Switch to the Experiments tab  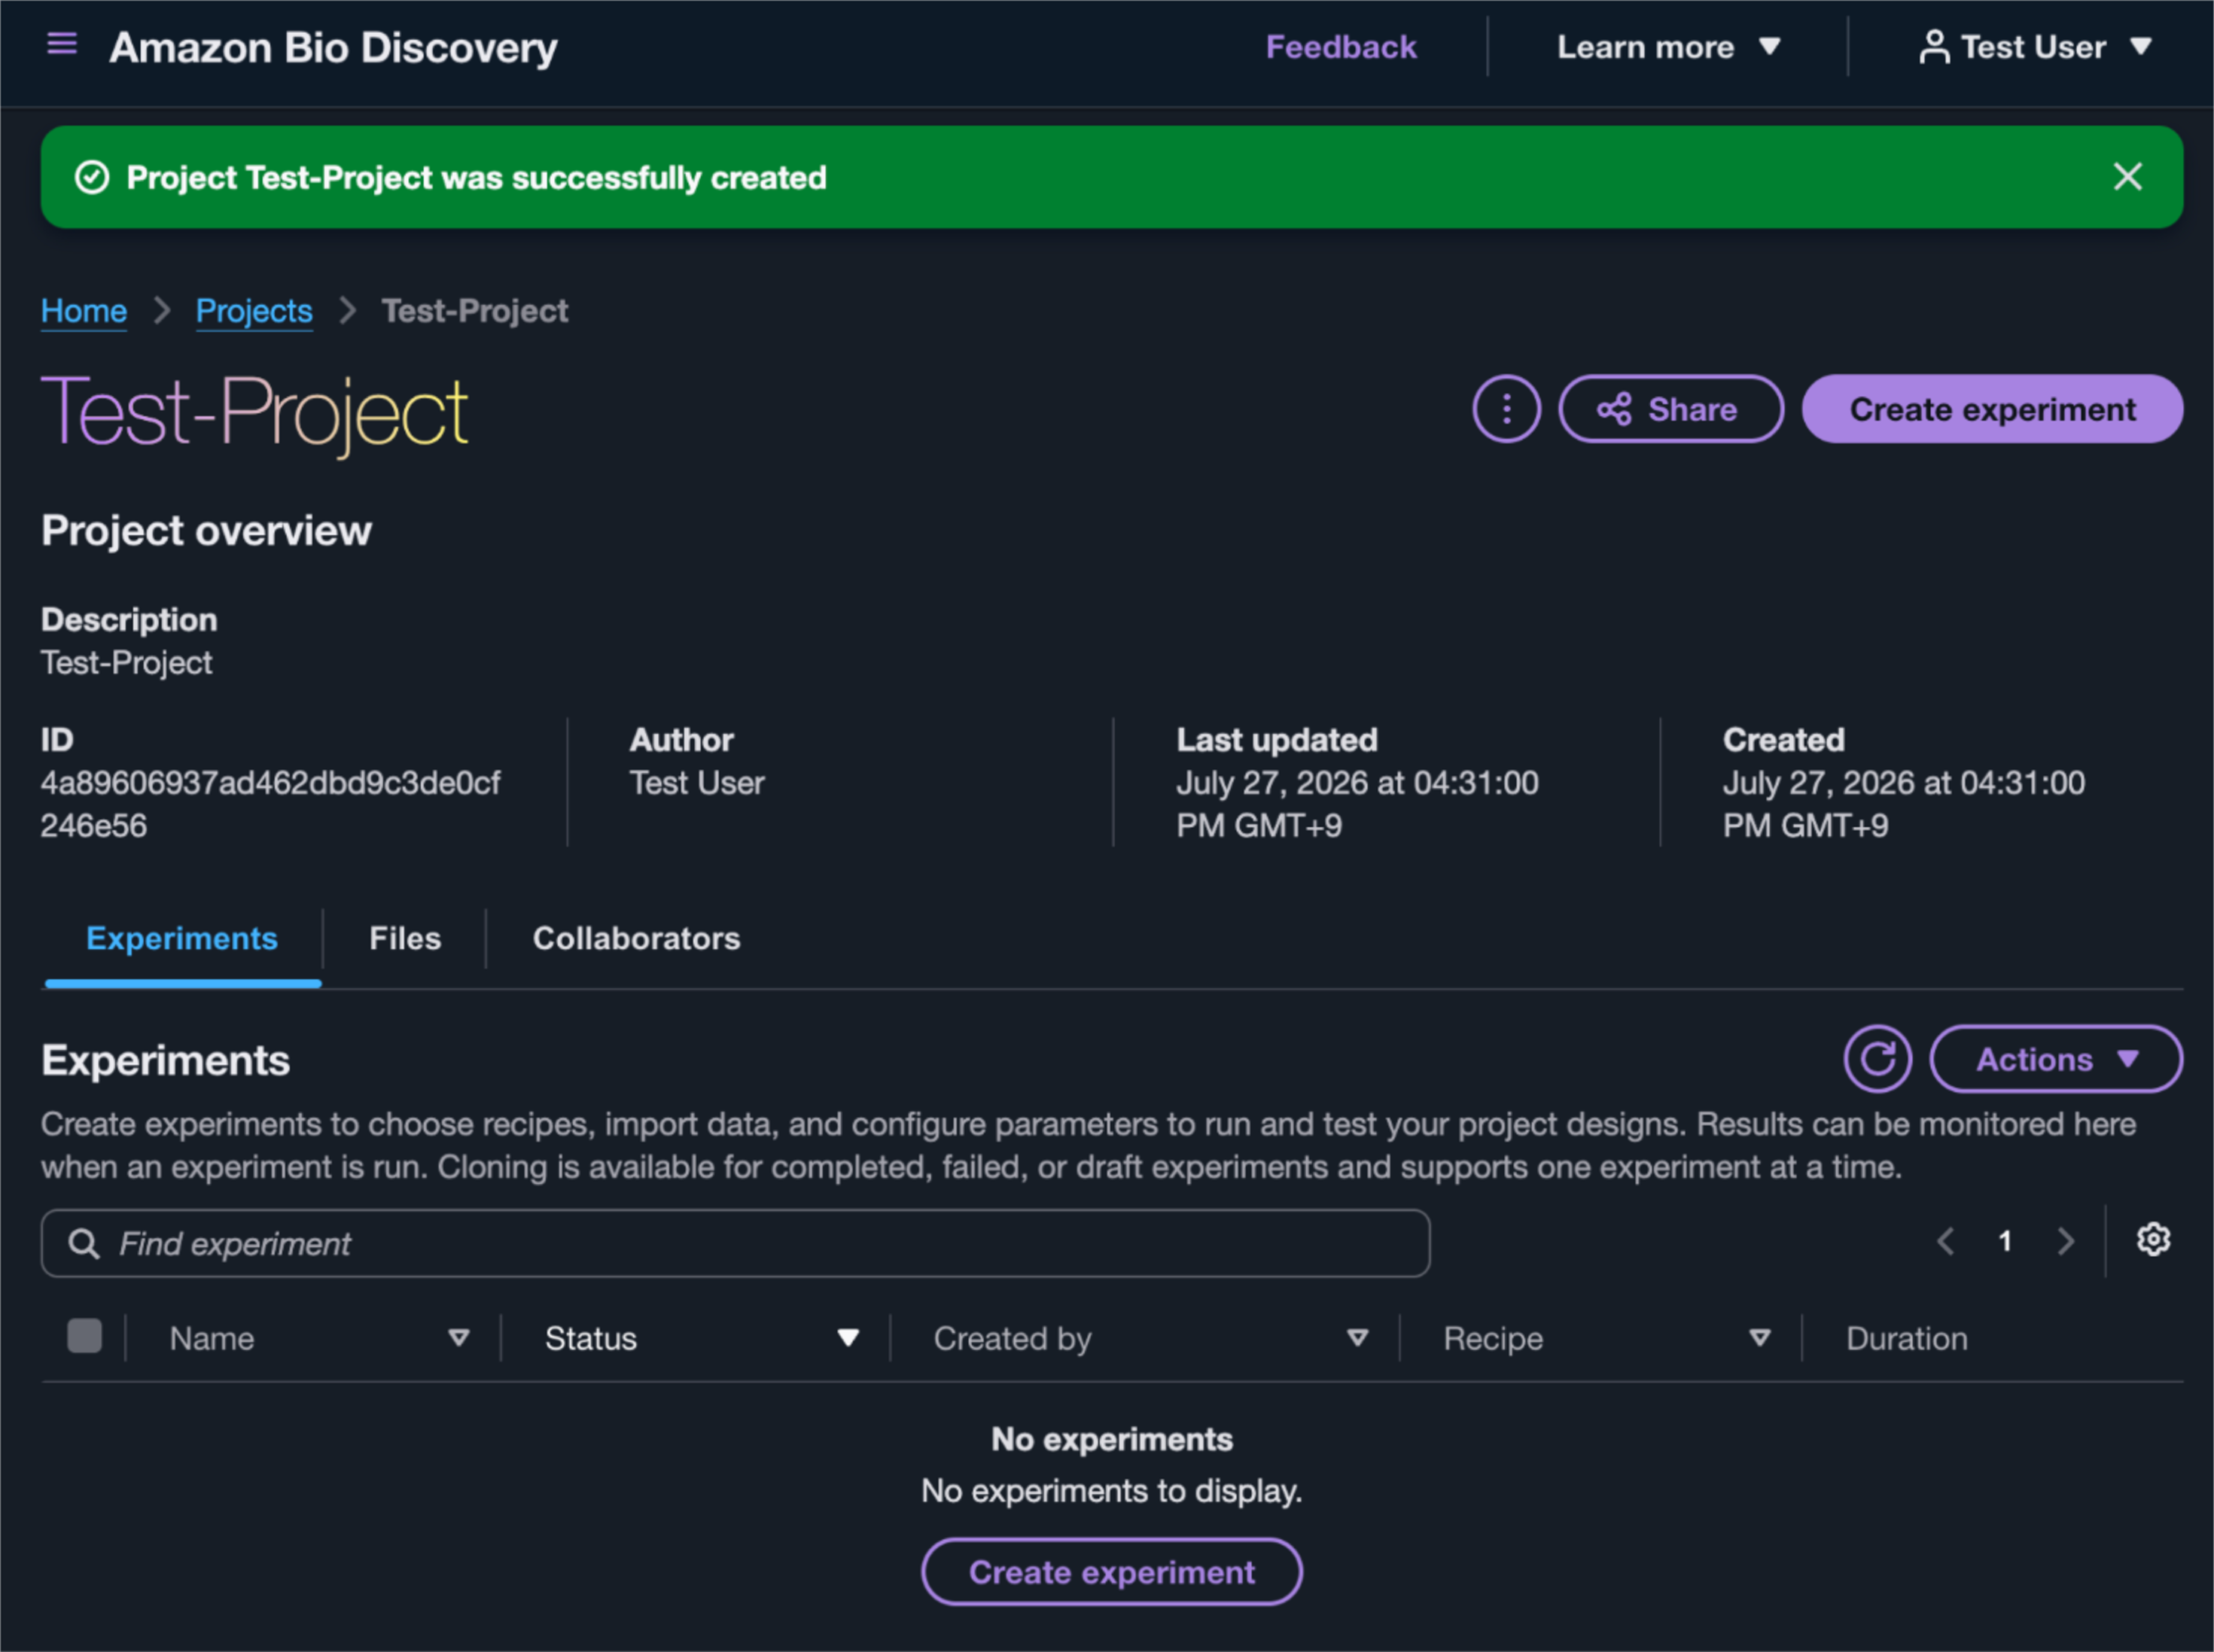pos(182,939)
